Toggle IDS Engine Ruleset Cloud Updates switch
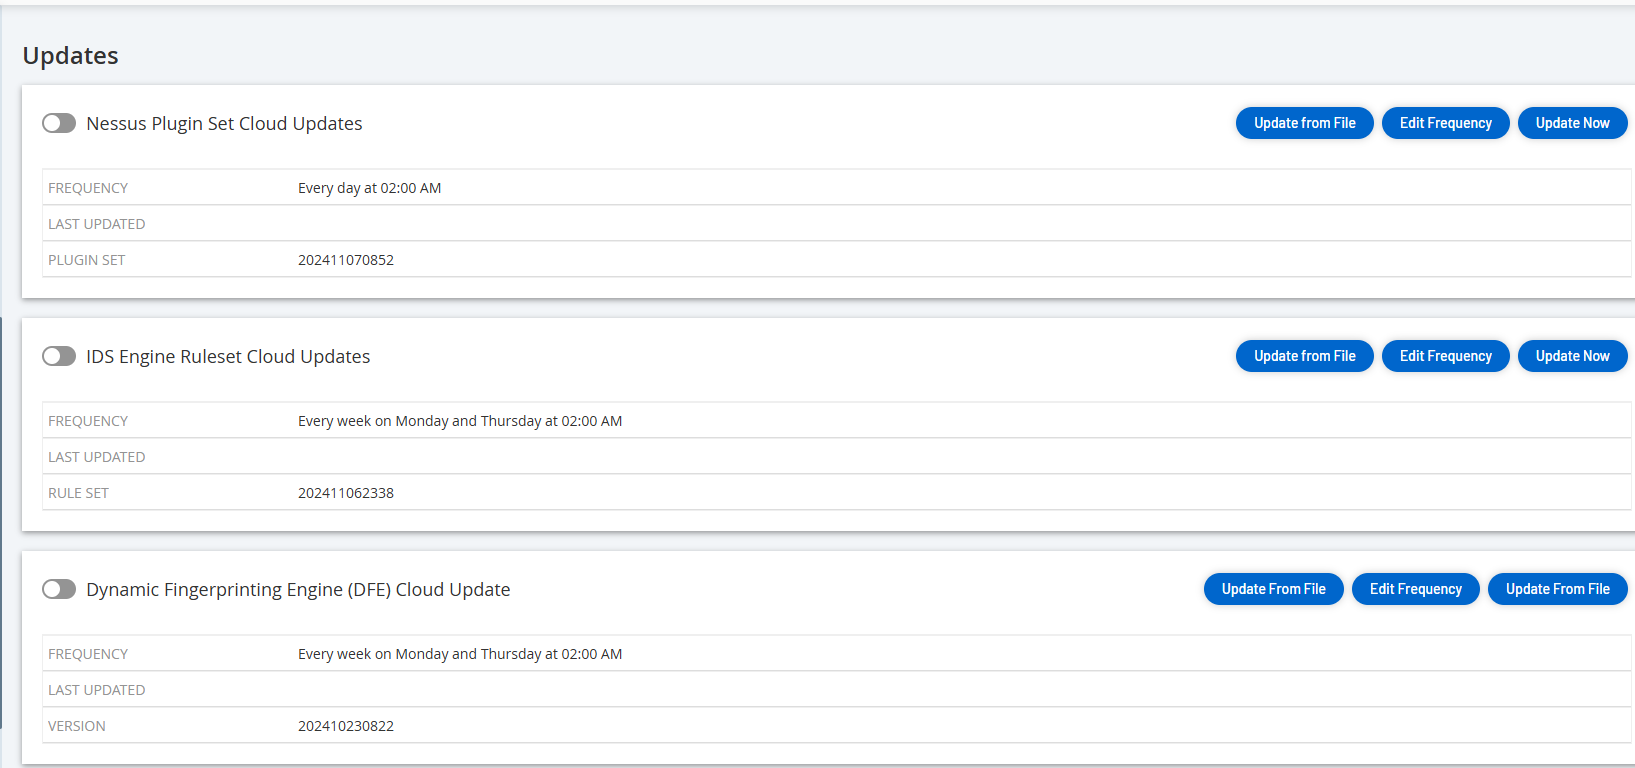The image size is (1635, 768). pos(59,356)
